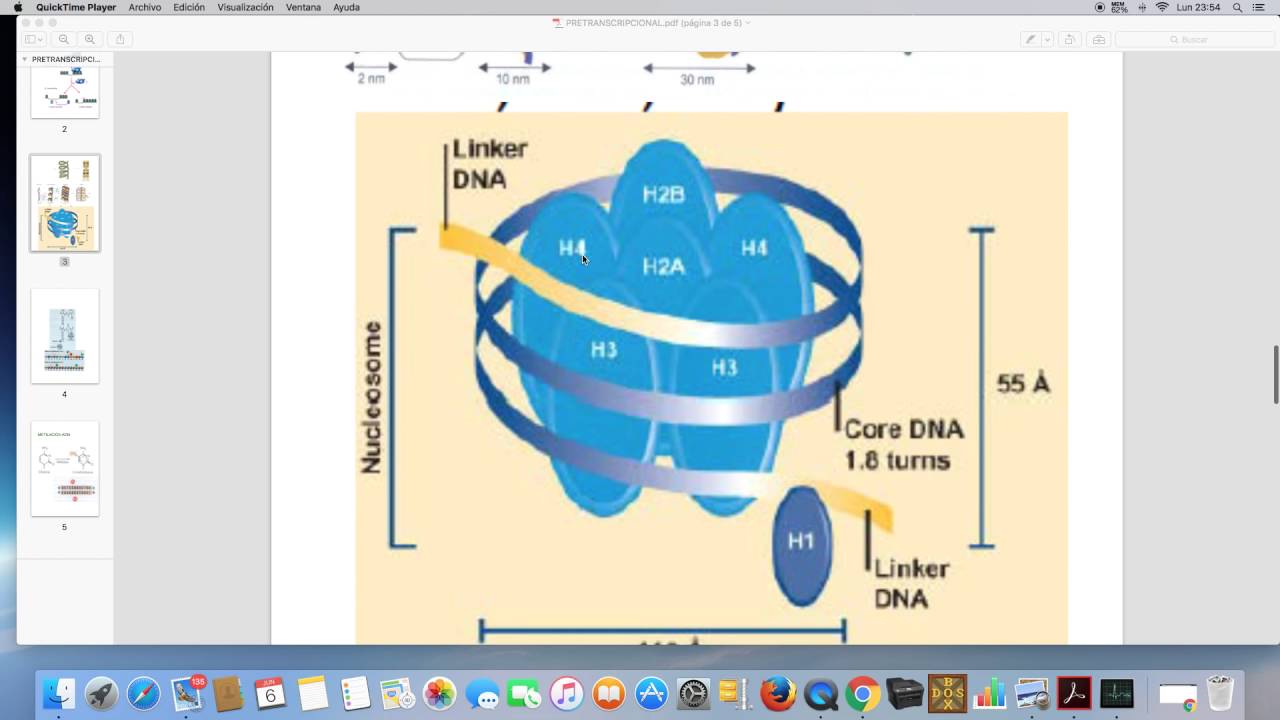
Task: Open the Edición menu
Action: coord(189,7)
